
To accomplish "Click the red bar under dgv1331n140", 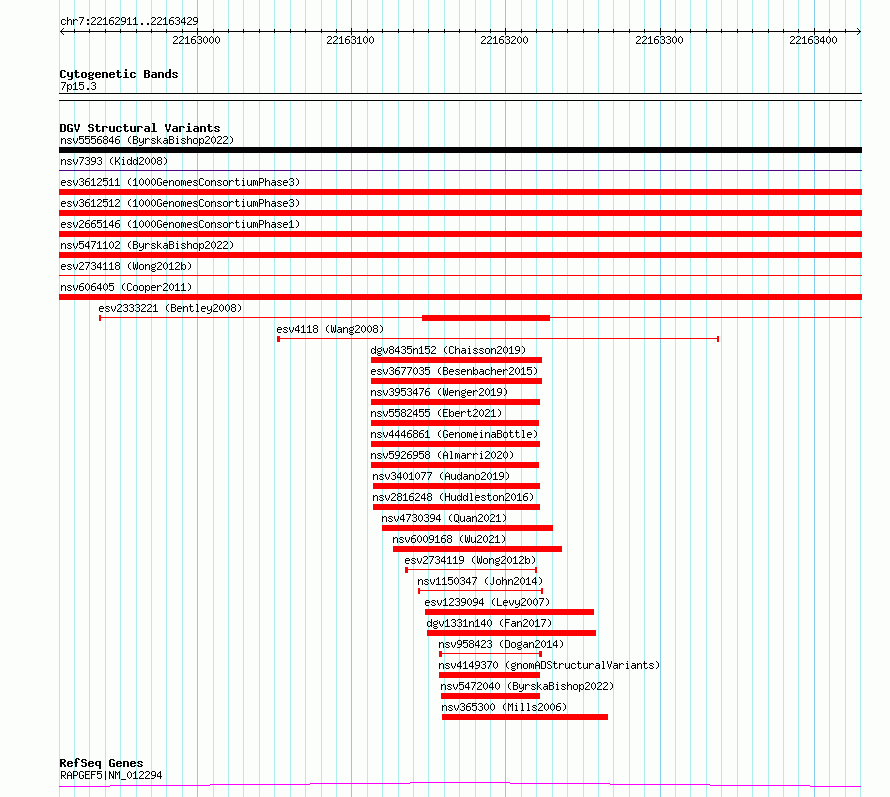I will (511, 633).
